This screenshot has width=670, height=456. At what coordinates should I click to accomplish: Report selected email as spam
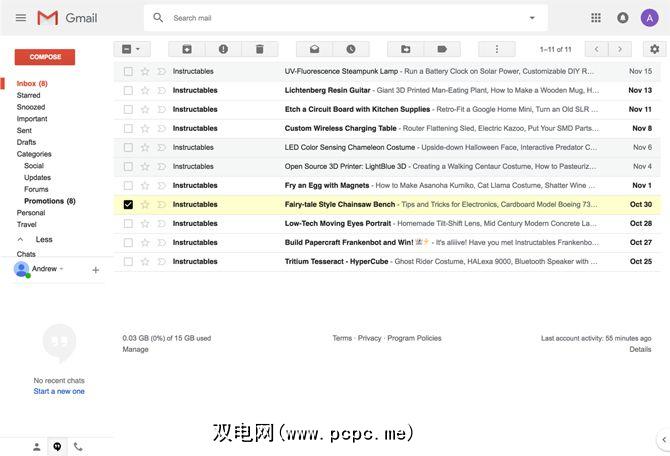223,49
